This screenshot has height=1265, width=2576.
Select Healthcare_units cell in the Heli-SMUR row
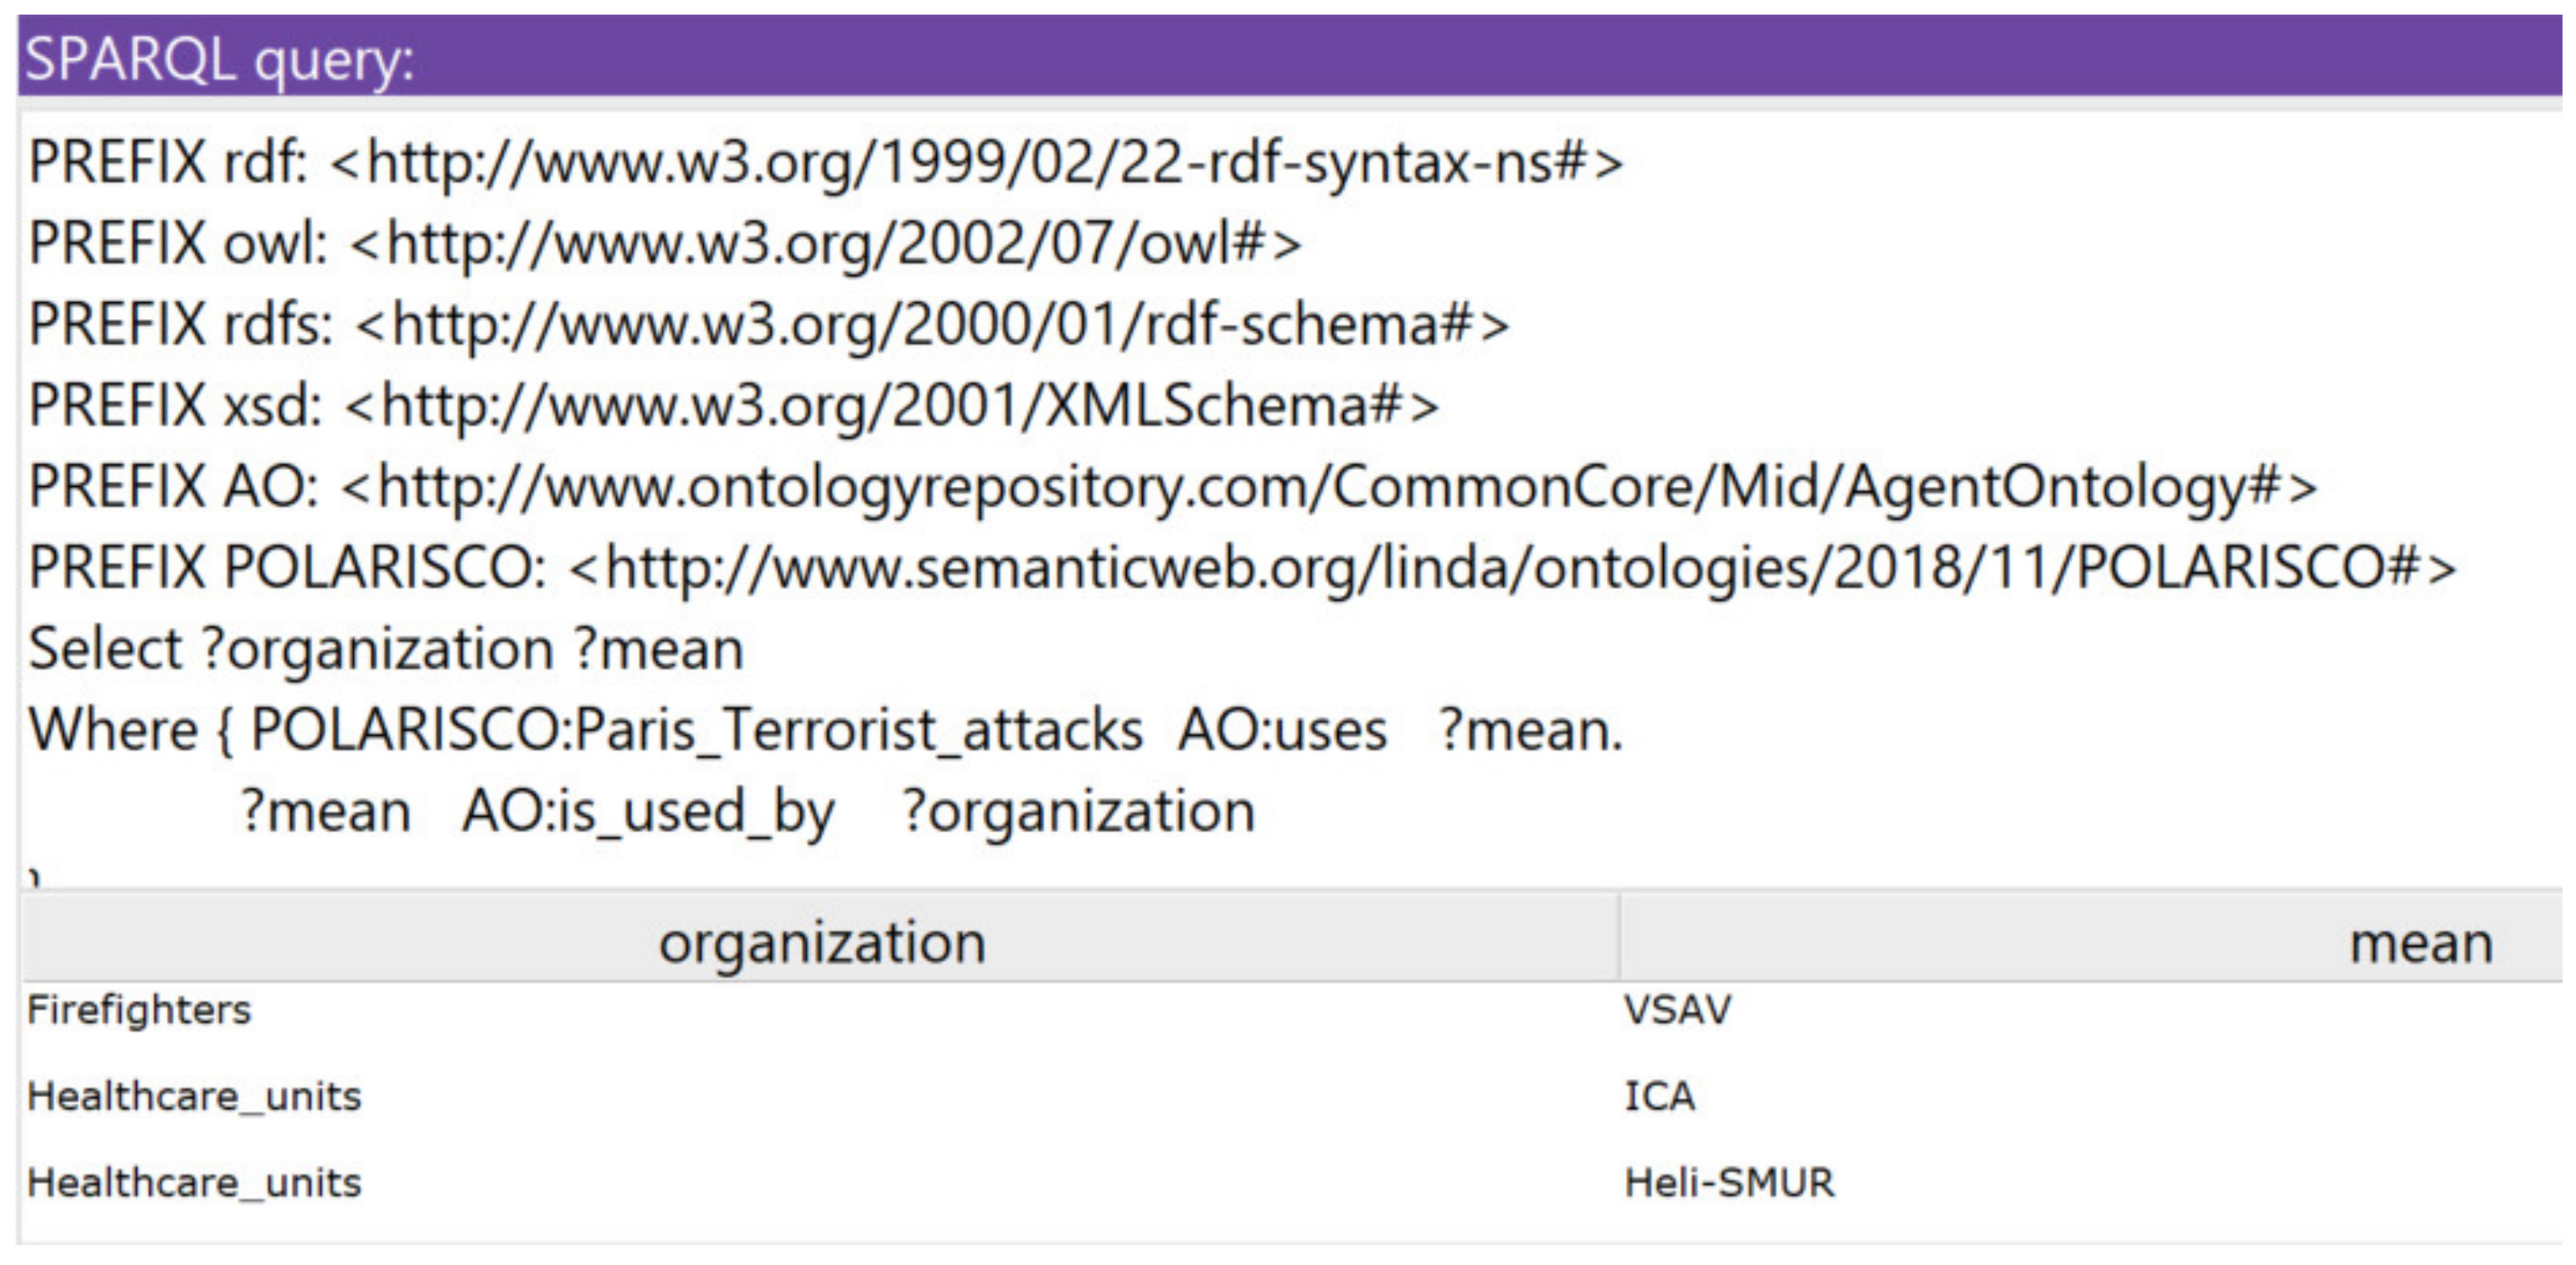[x=194, y=1183]
